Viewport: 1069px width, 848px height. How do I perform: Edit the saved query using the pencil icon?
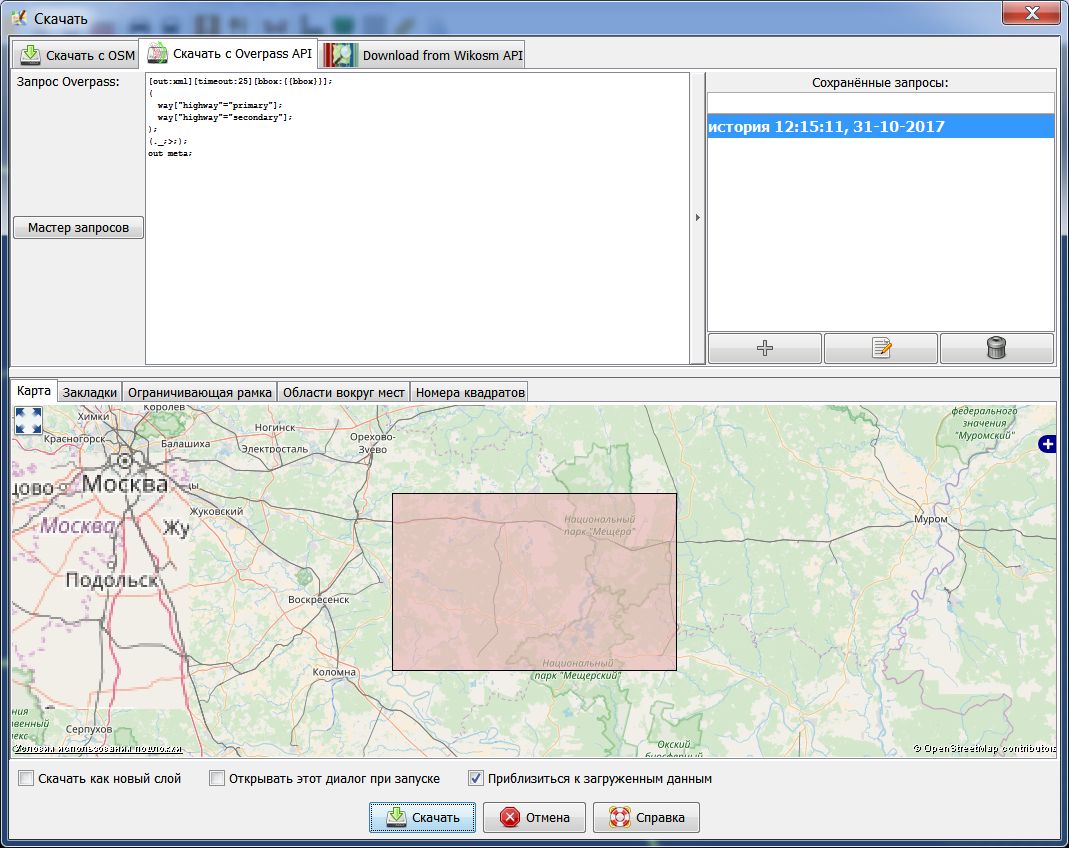click(880, 347)
